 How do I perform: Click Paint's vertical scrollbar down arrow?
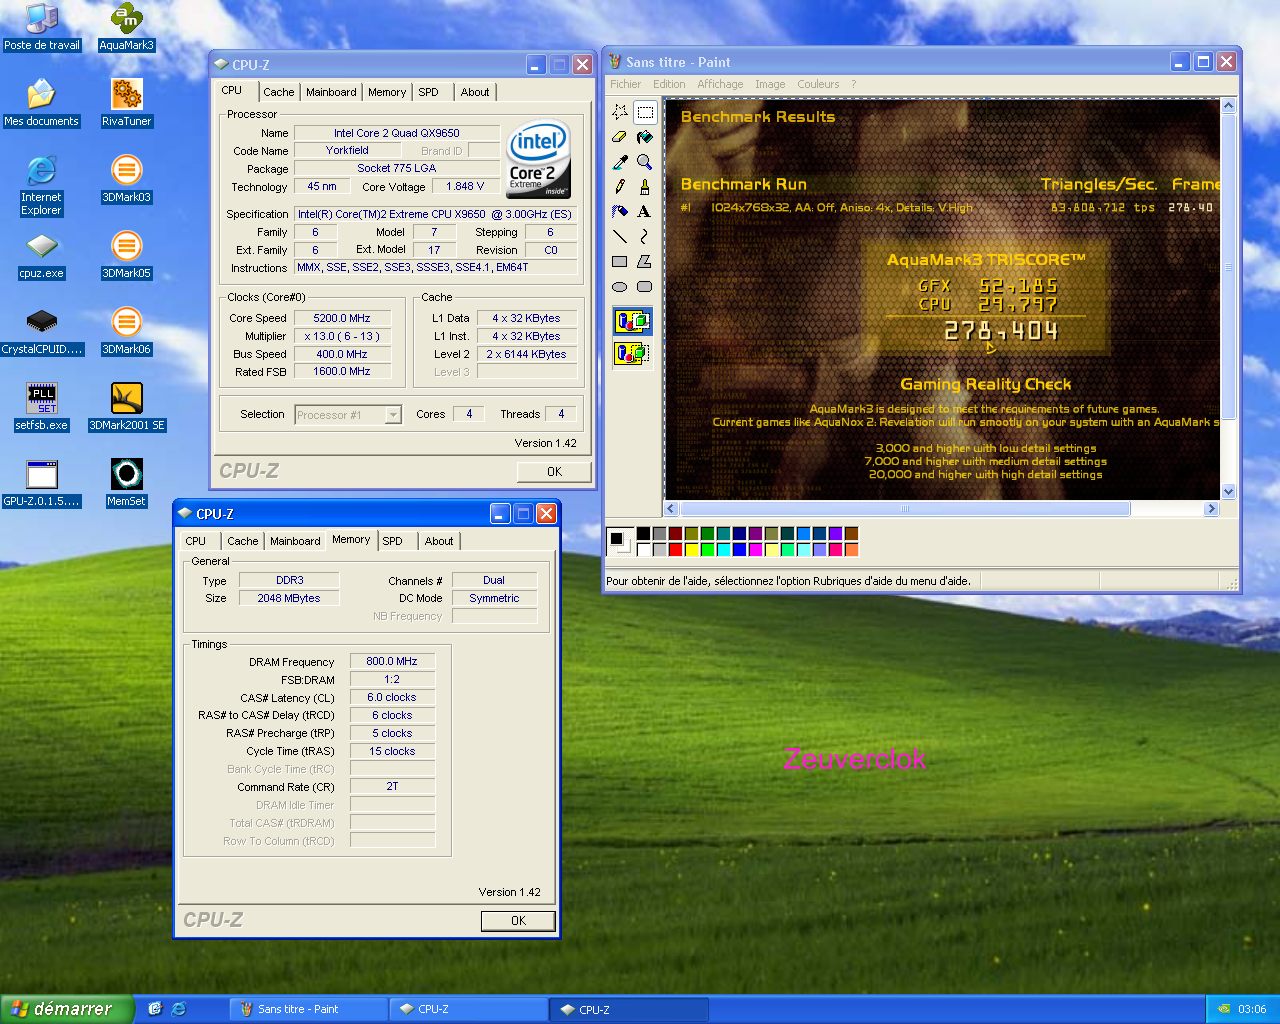click(x=1229, y=492)
